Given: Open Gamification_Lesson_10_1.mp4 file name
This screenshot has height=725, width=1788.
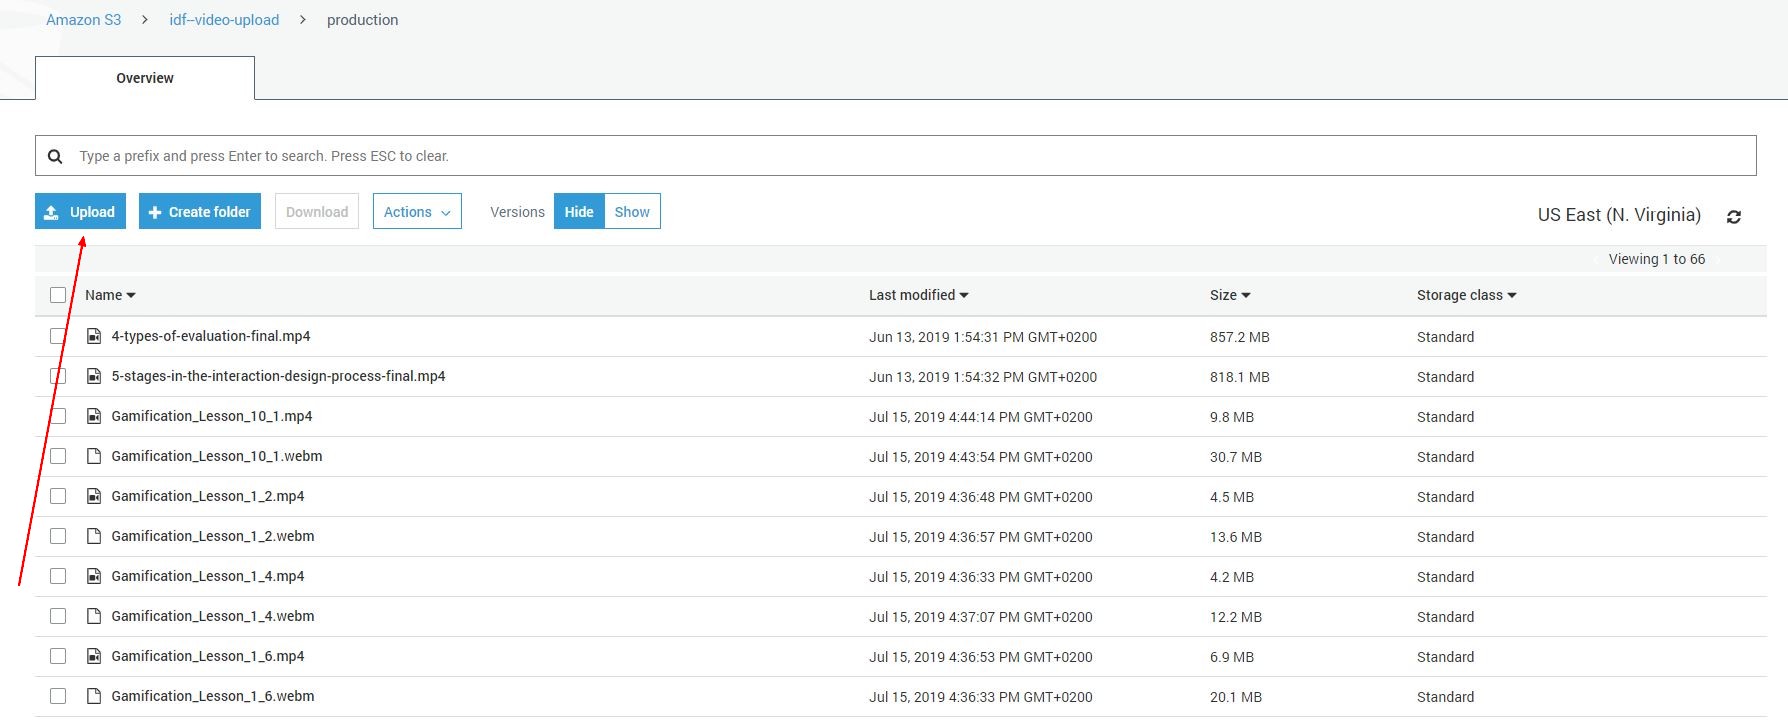Looking at the screenshot, I should click(212, 416).
